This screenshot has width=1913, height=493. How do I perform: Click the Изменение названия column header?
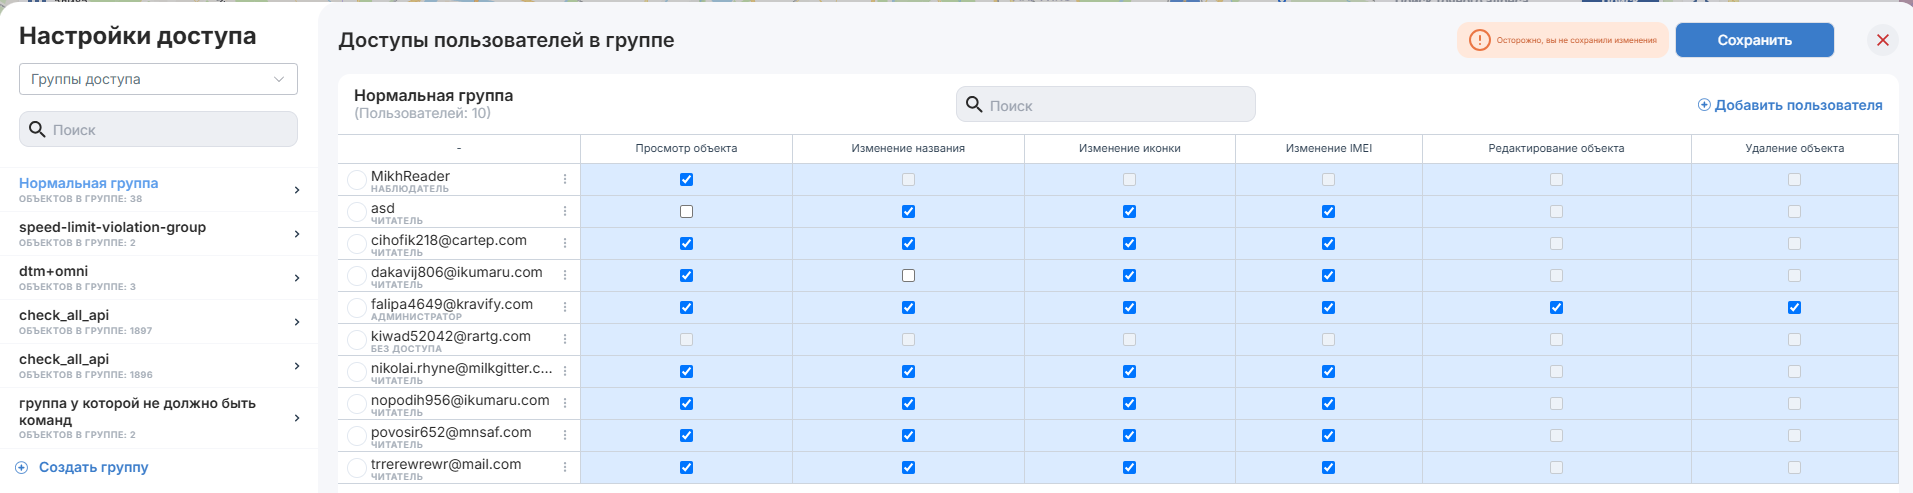[x=908, y=148]
